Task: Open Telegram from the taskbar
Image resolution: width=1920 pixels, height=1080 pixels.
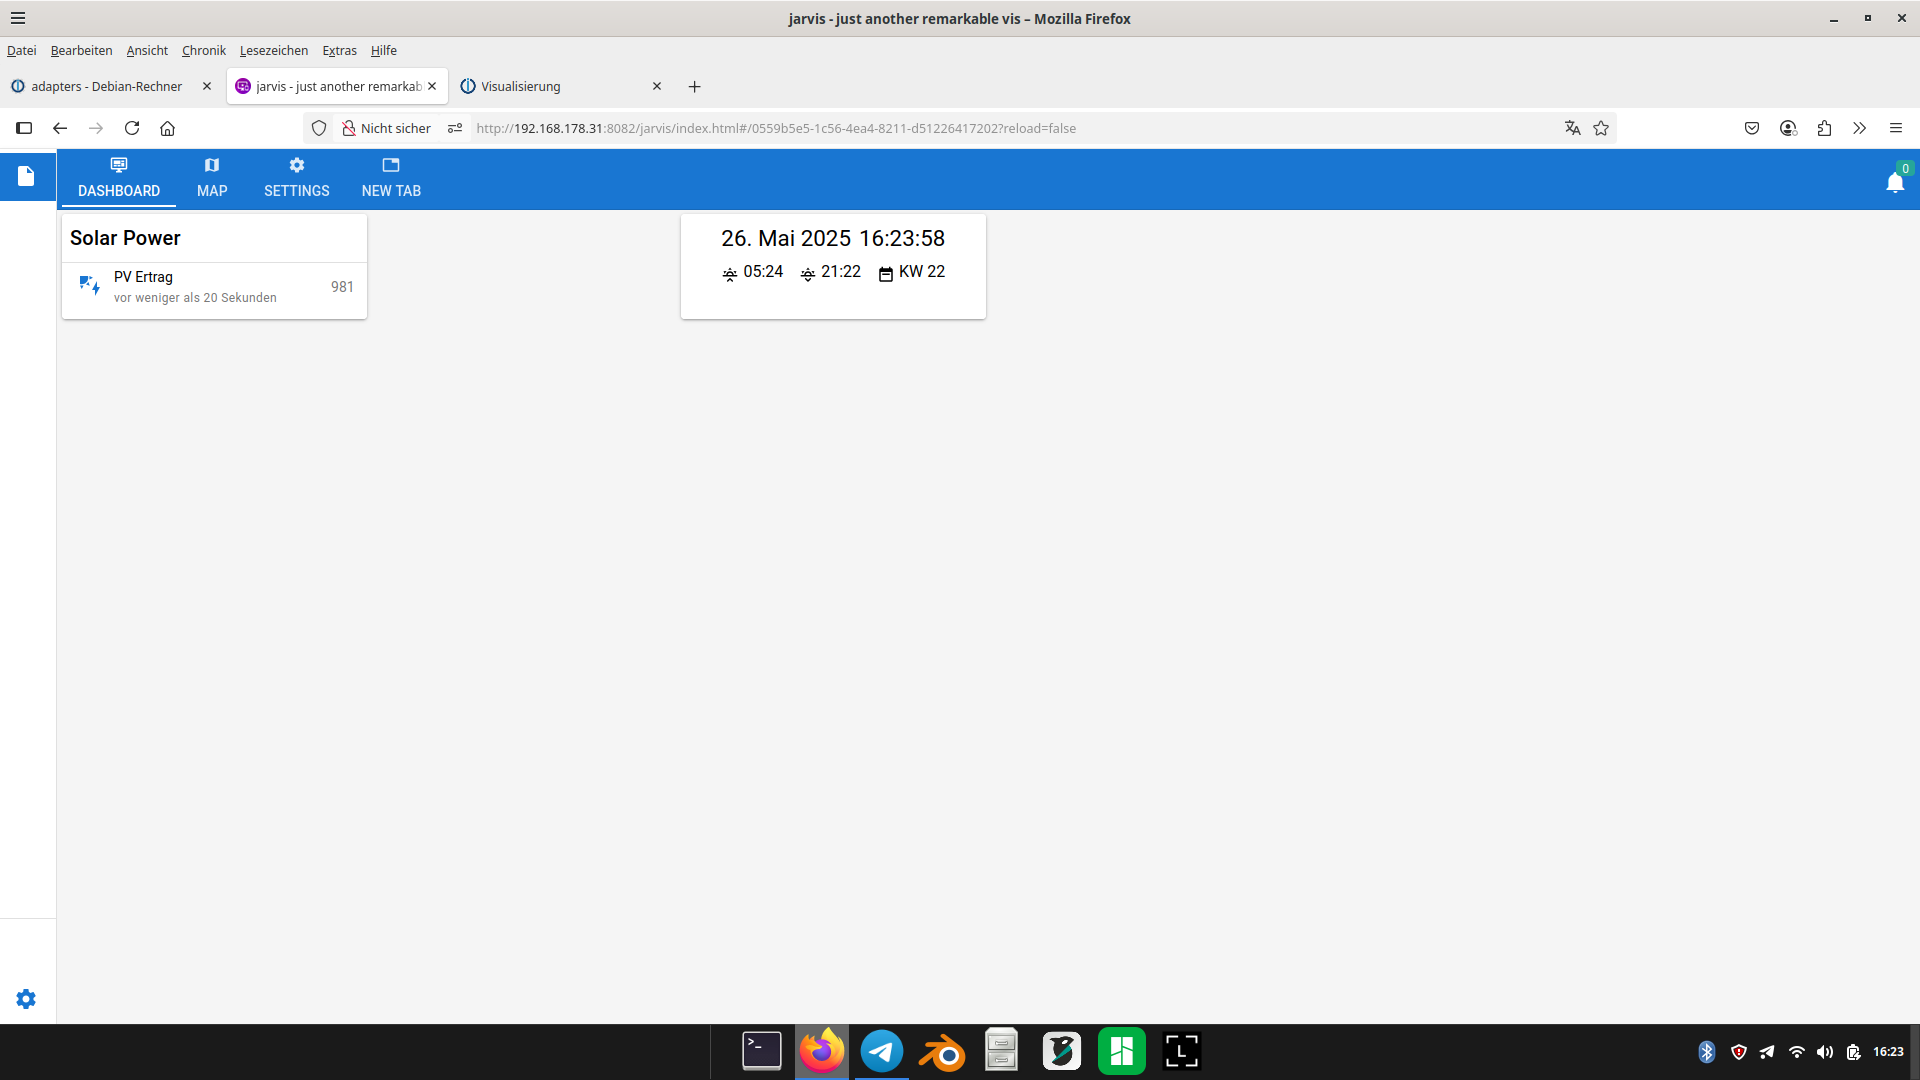Action: point(881,1051)
